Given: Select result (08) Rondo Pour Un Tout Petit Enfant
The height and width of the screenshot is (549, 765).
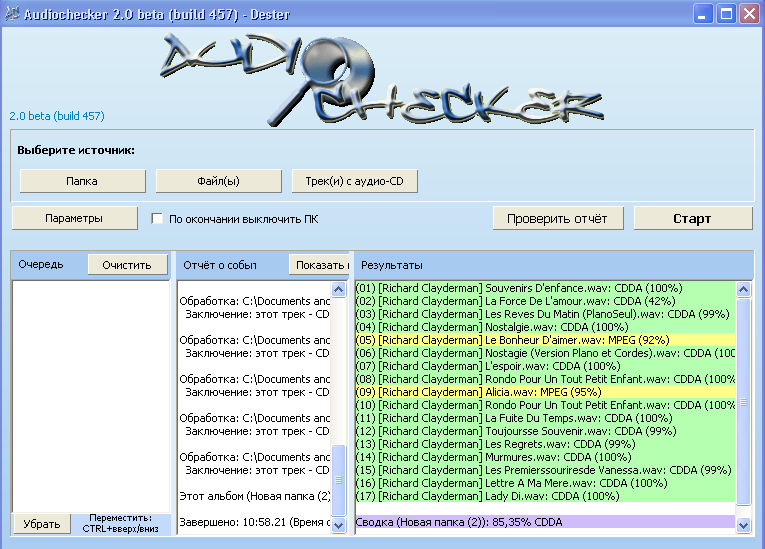Looking at the screenshot, I should [x=545, y=379].
